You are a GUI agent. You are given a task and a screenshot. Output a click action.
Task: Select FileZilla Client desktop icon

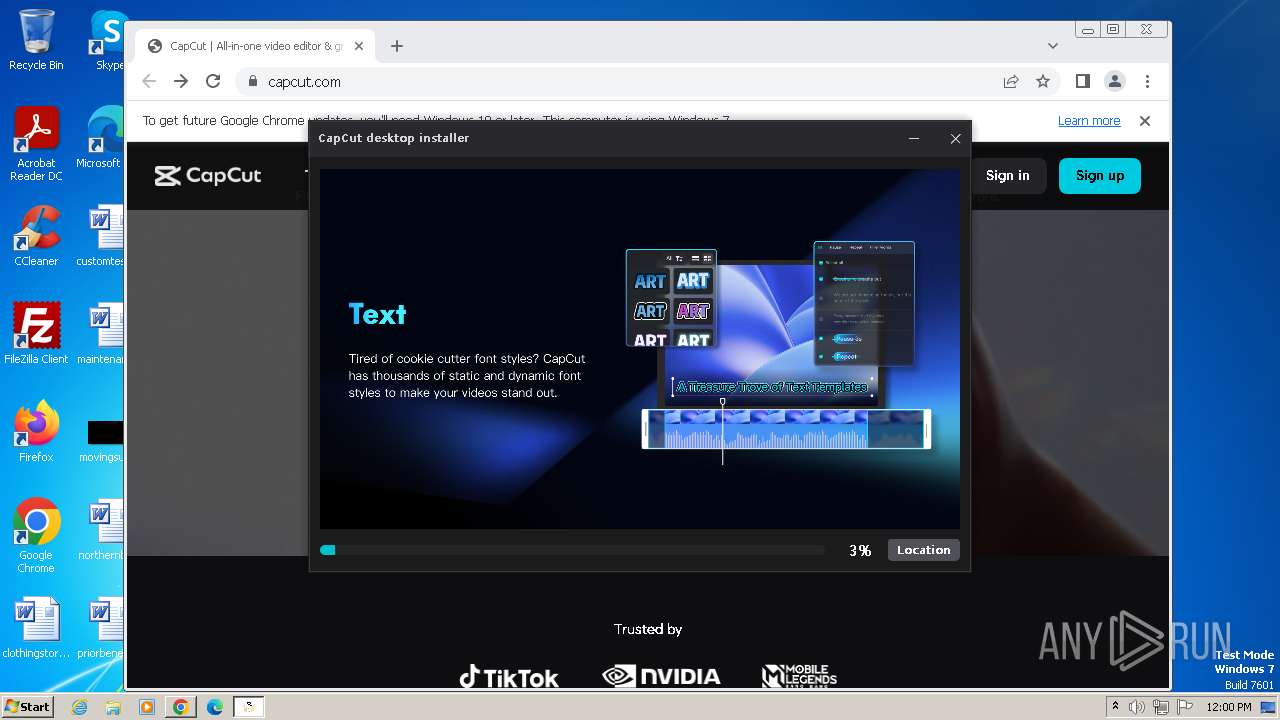pos(36,334)
